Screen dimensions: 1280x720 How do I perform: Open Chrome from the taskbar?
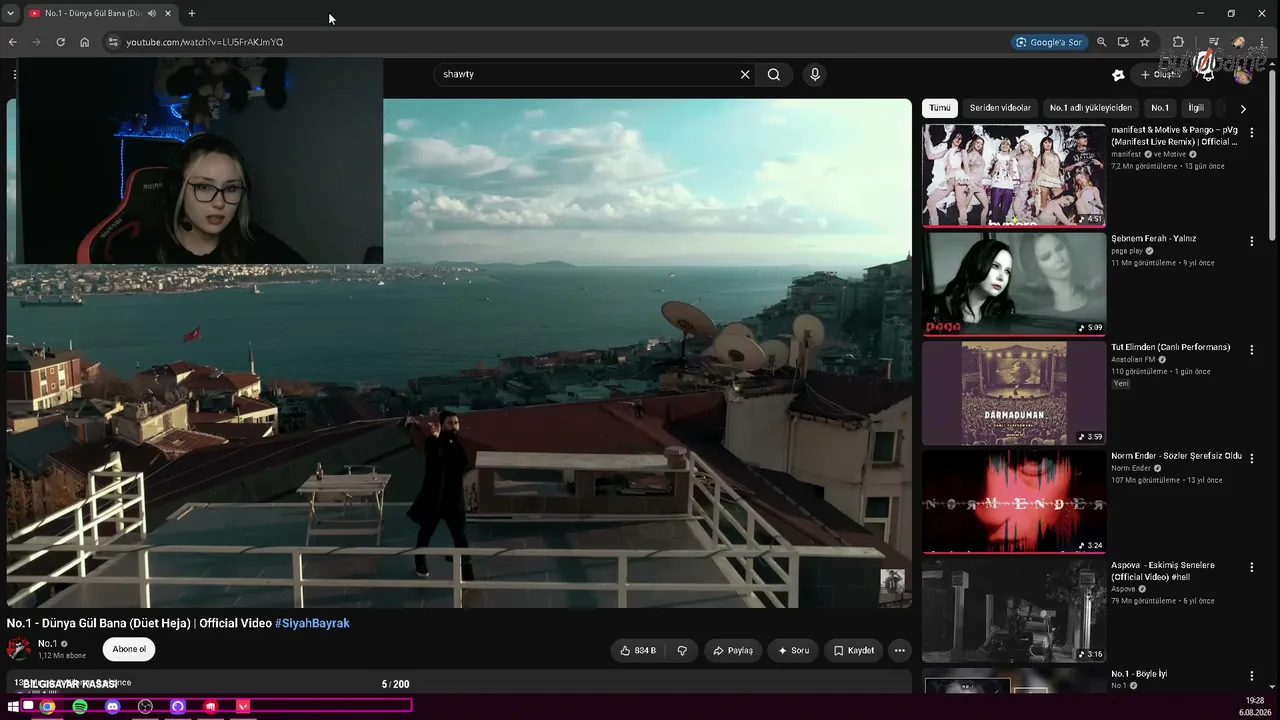(x=47, y=706)
